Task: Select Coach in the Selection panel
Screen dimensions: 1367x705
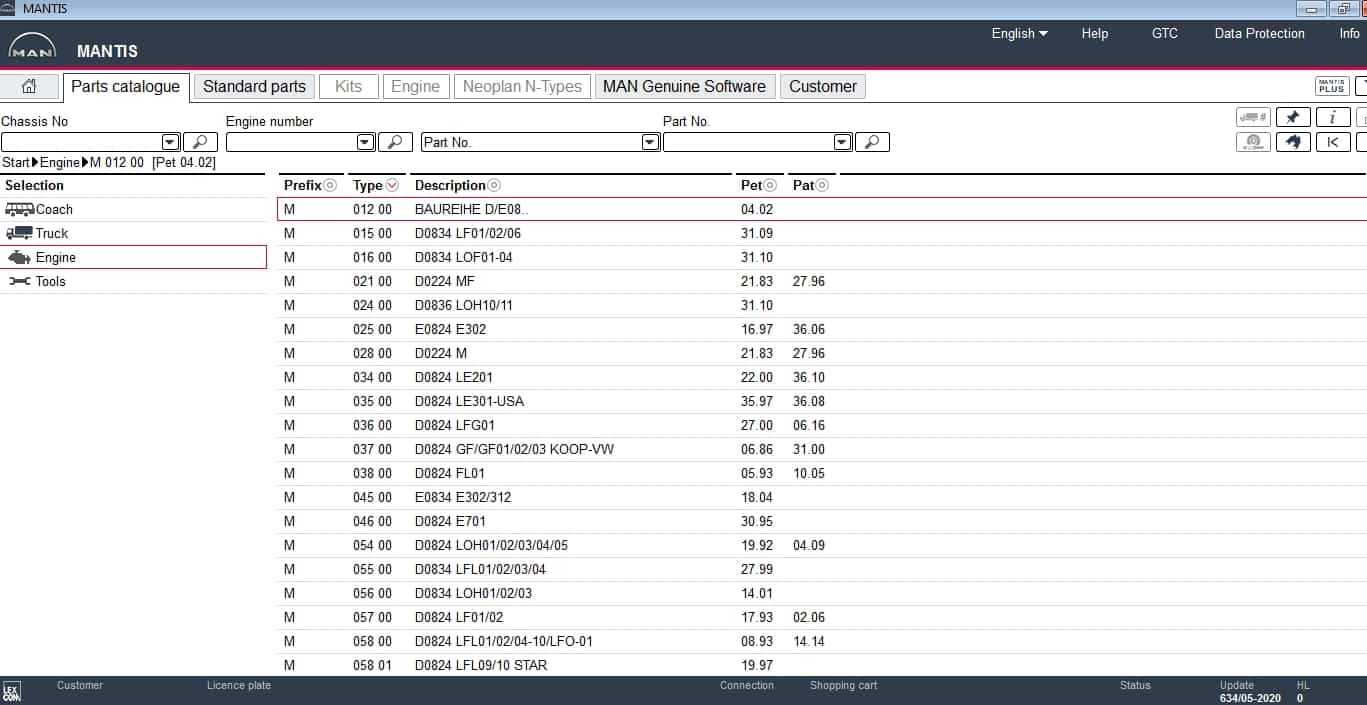Action: click(x=134, y=209)
